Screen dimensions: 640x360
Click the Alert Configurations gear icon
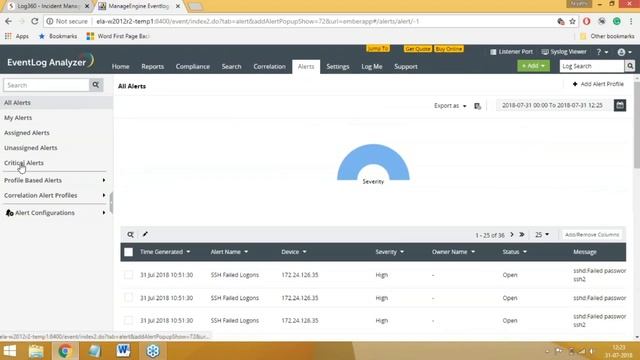point(10,213)
